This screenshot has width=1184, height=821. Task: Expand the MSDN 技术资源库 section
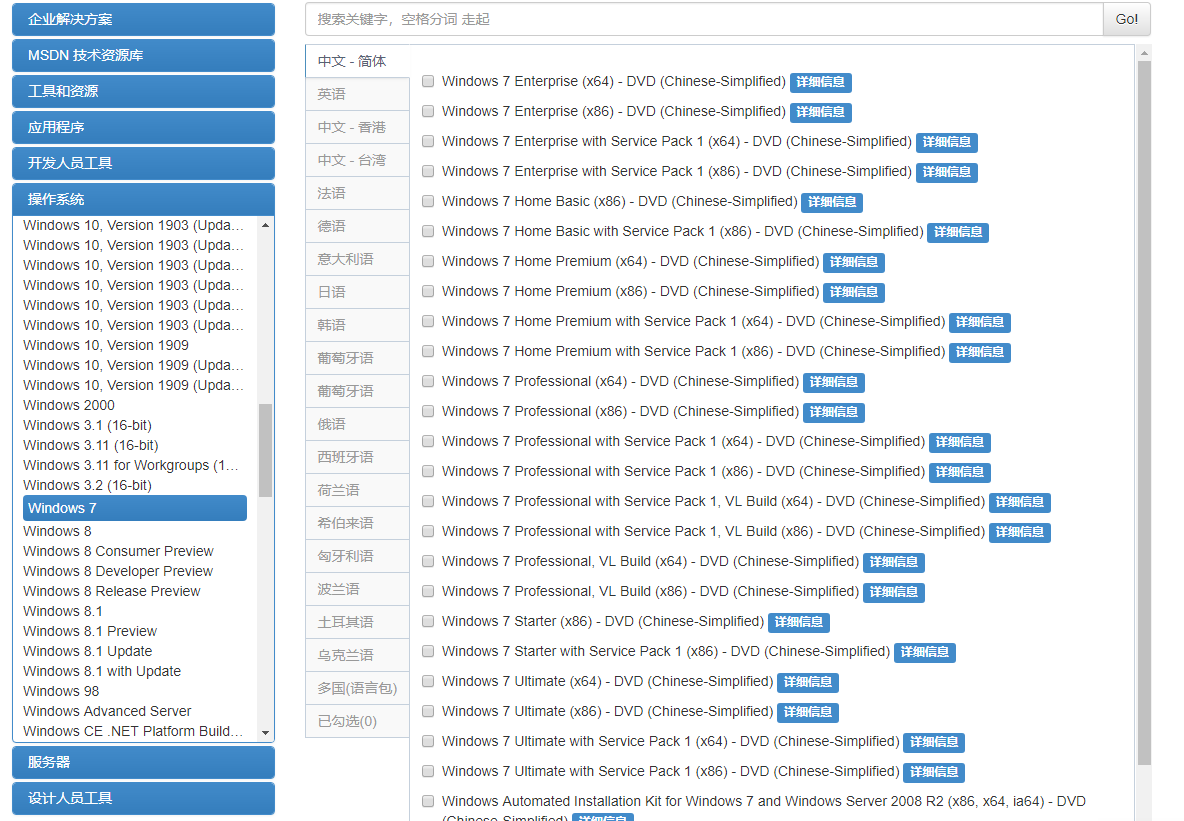pos(143,55)
